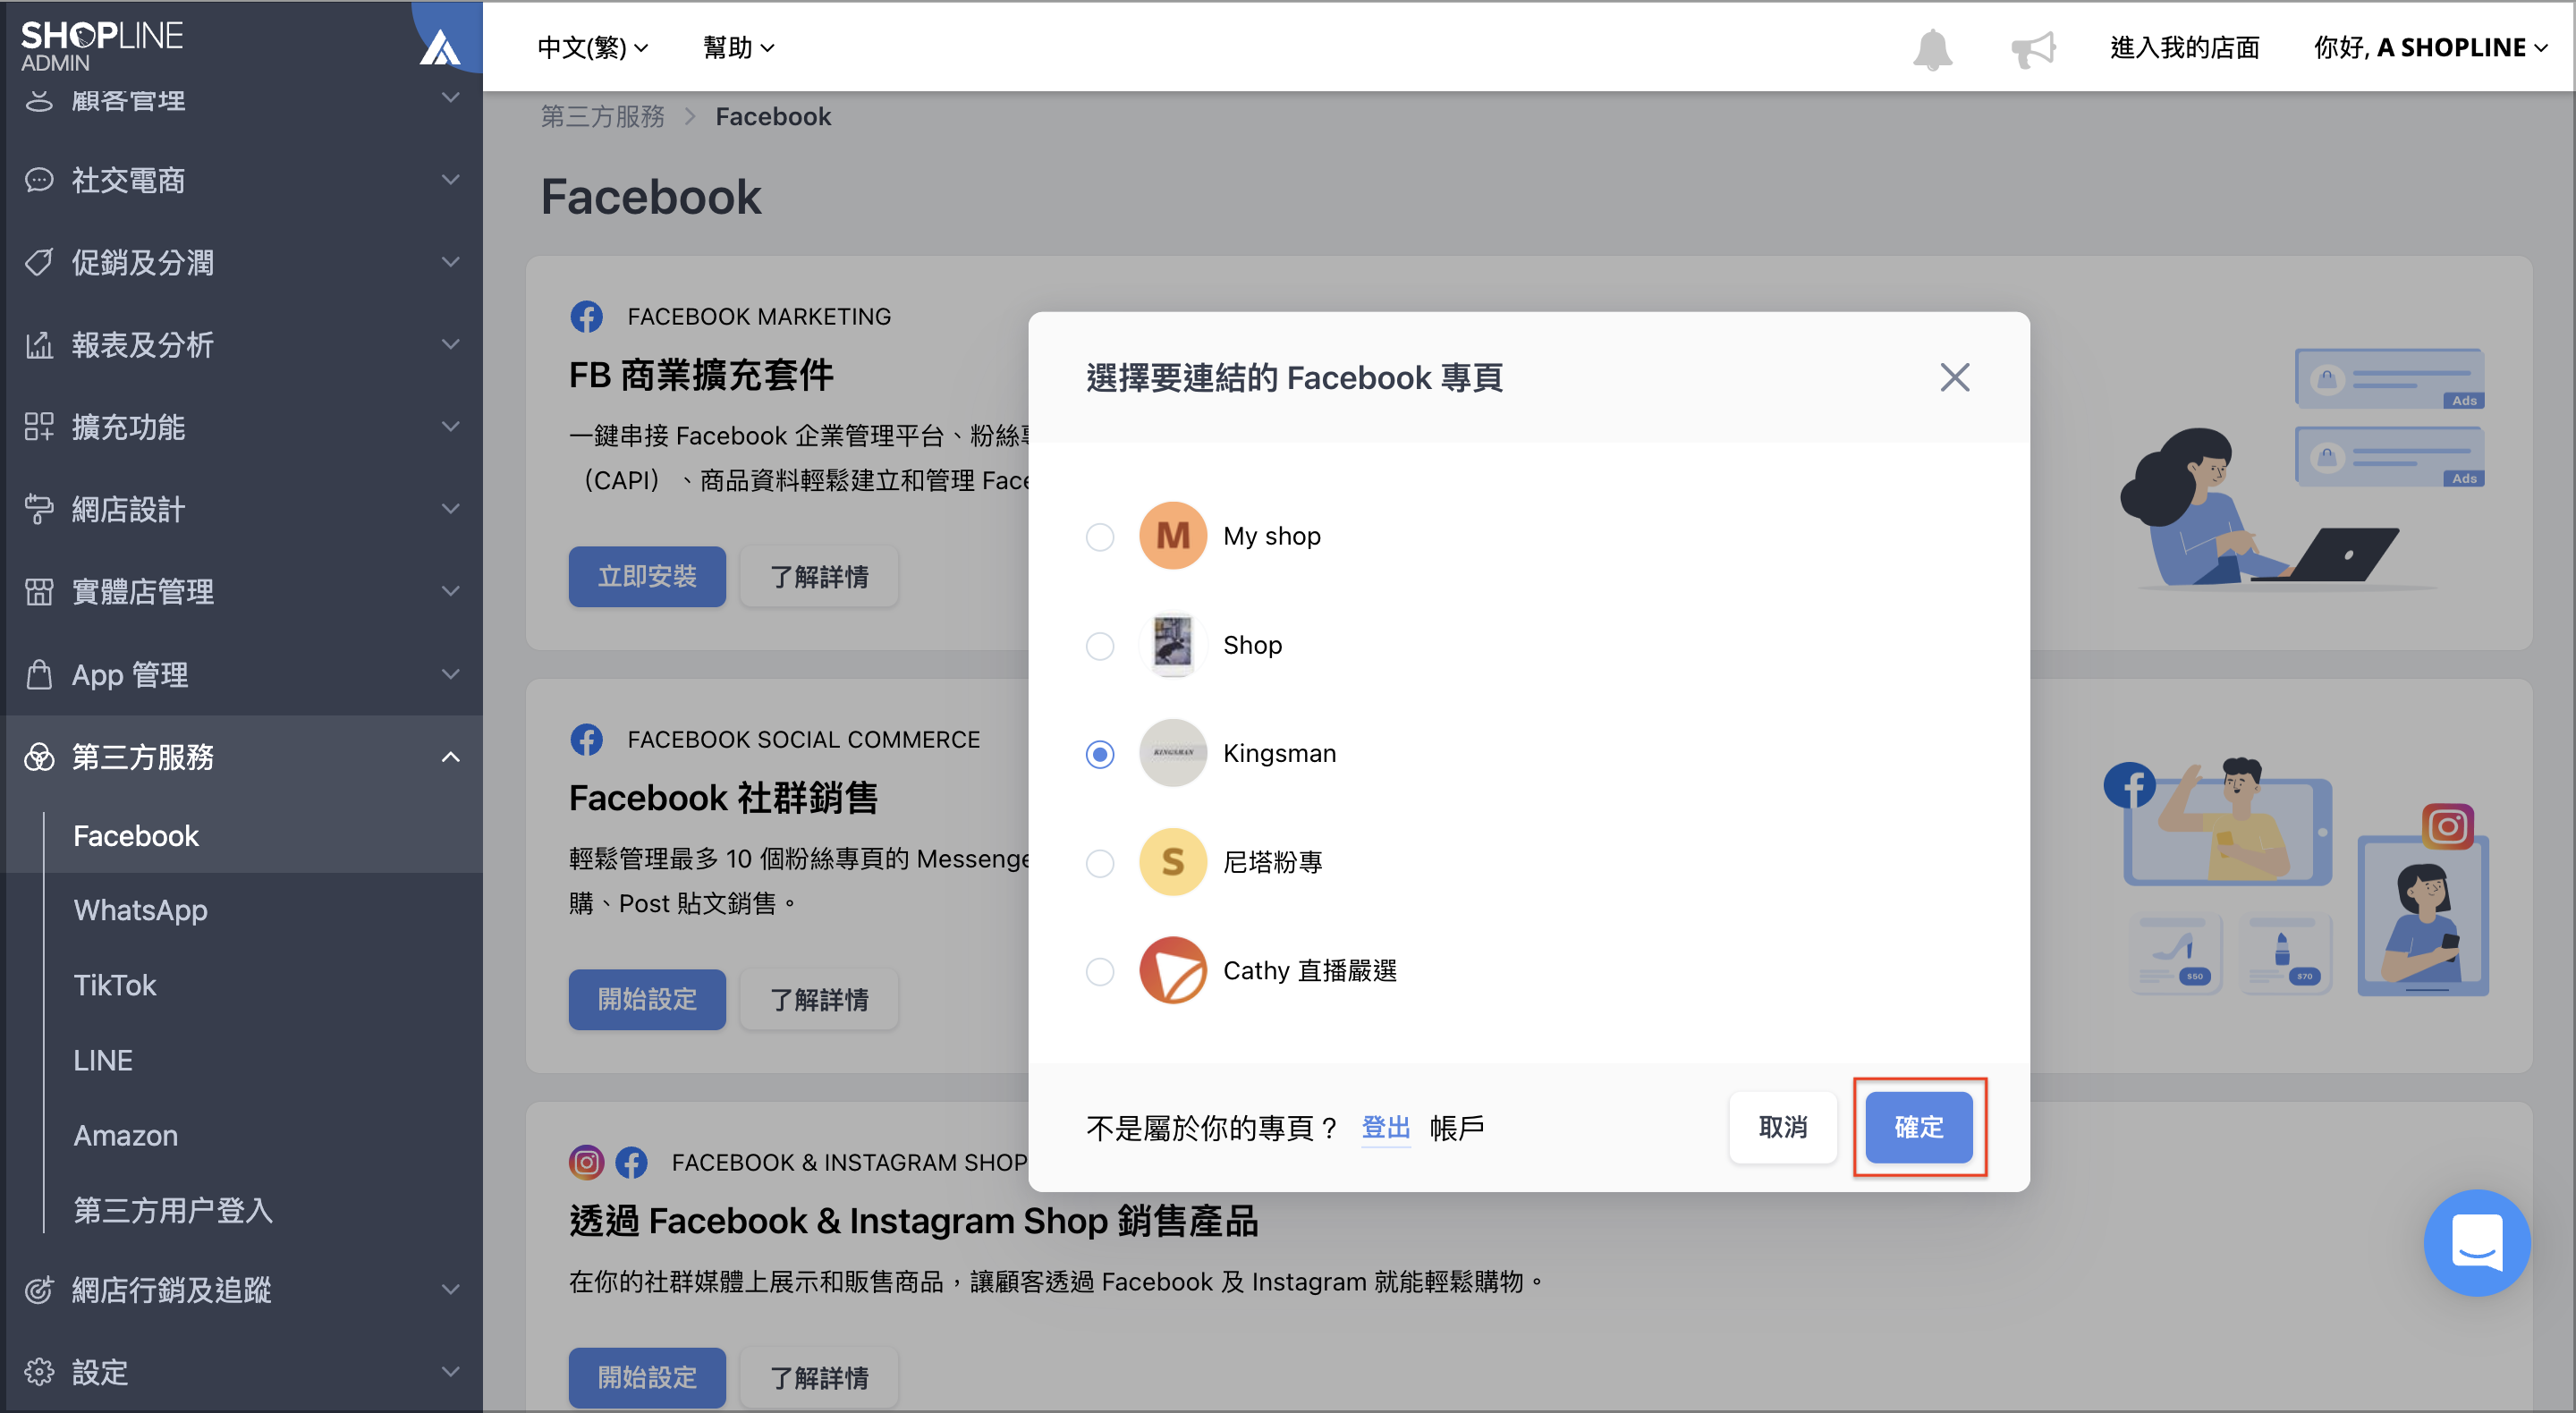Click the Shop page thumbnail image
Viewport: 2576px width, 1413px height.
click(x=1173, y=645)
